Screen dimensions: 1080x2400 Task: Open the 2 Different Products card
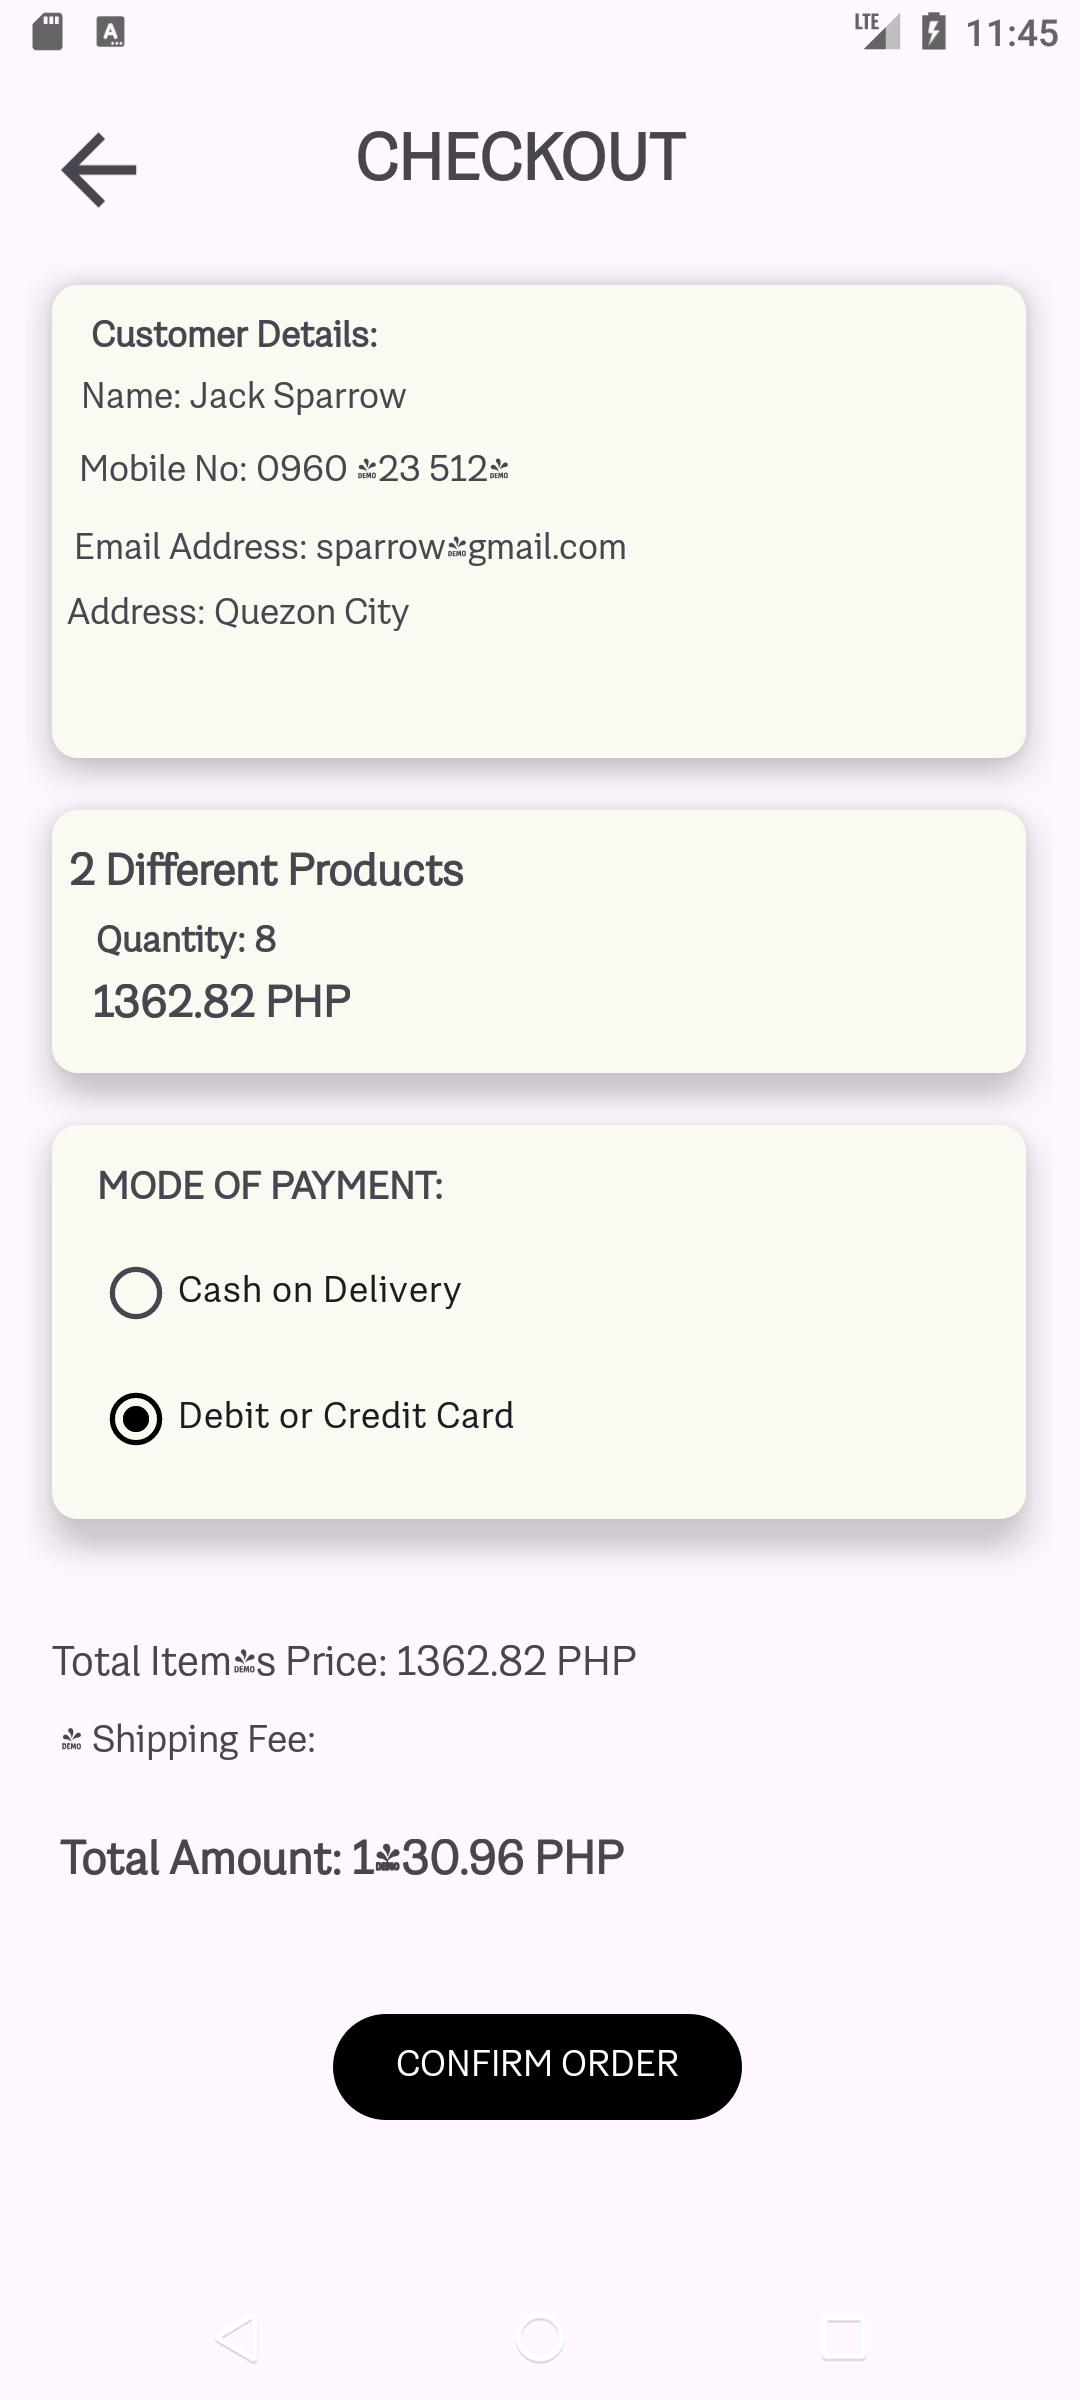(538, 940)
